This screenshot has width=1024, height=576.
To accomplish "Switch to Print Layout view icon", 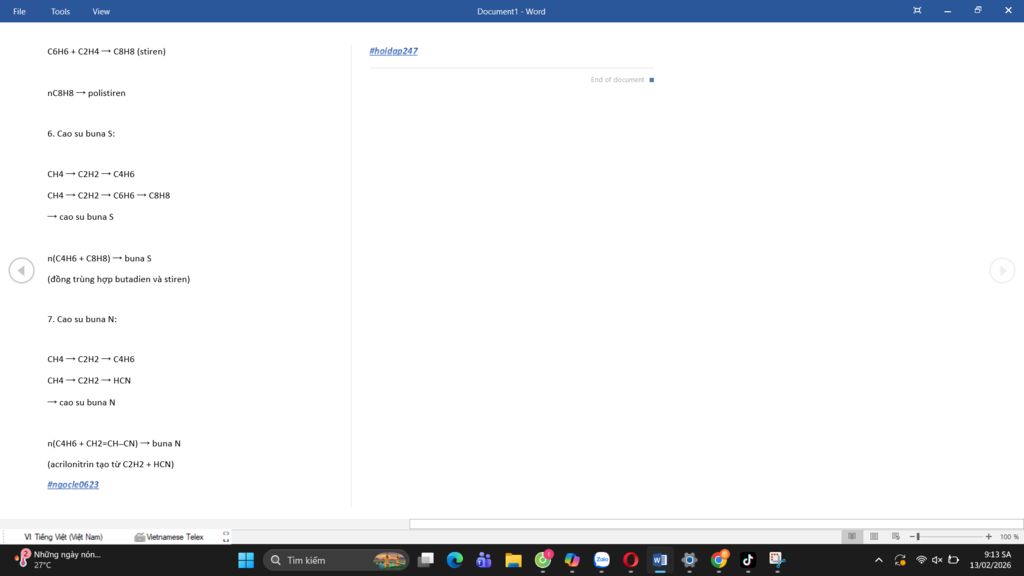I will 874,536.
